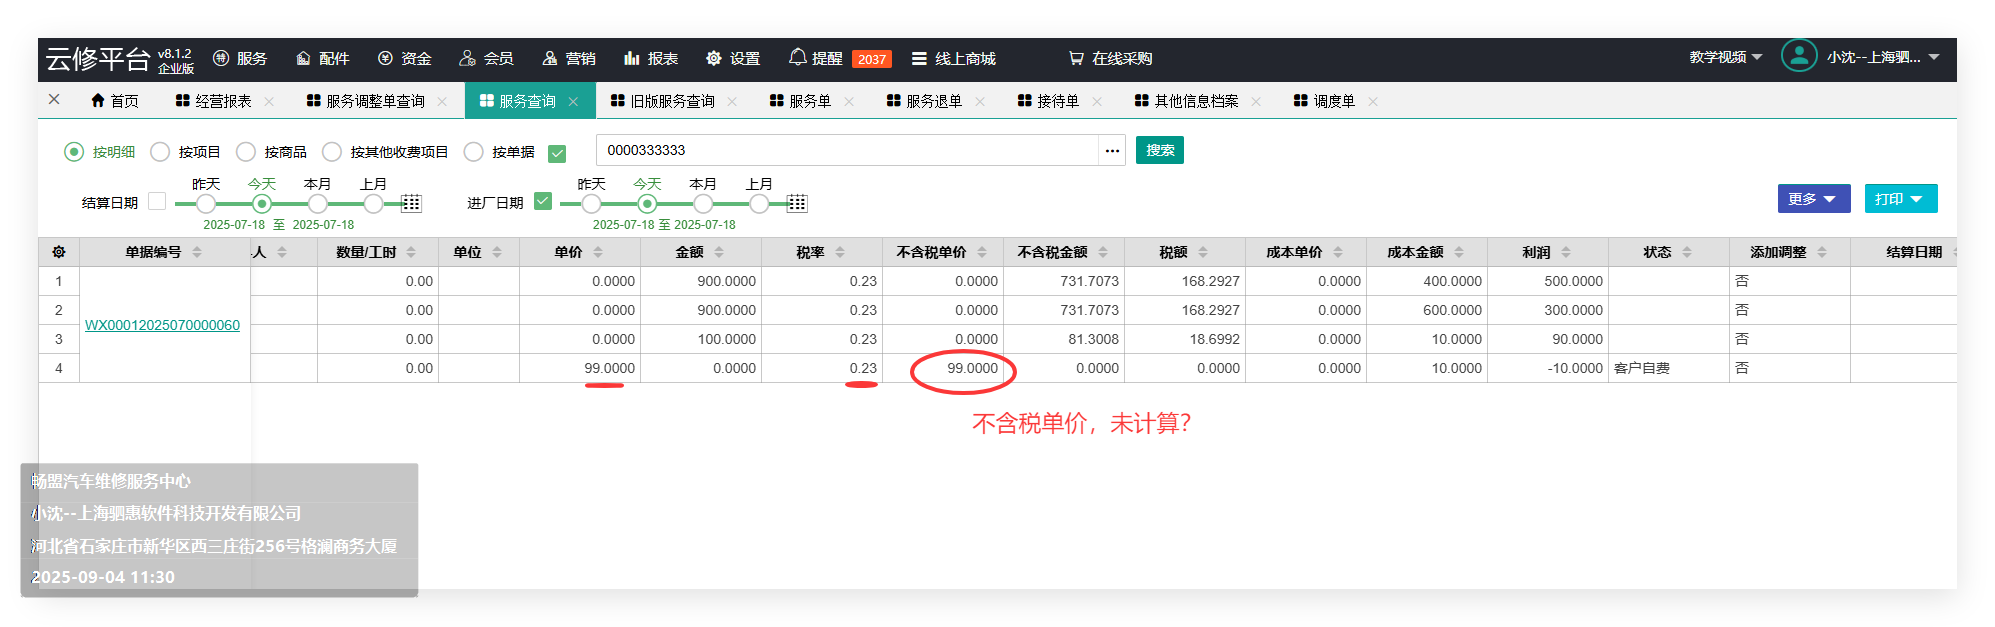Click the green 搜索 button
The width and height of the screenshot is (1995, 627).
click(x=1159, y=150)
